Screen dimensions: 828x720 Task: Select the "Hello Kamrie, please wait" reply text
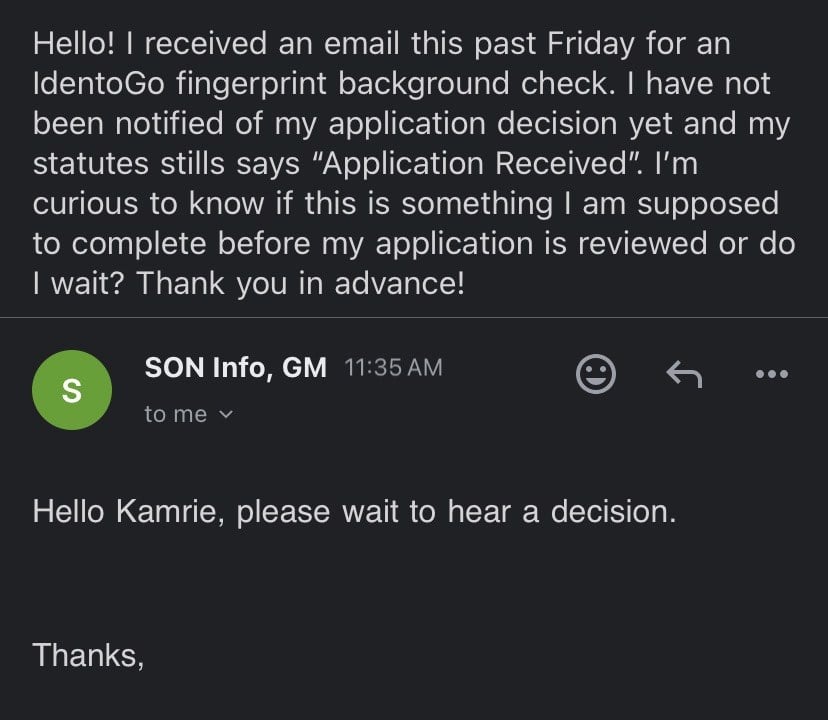pyautogui.click(x=354, y=512)
